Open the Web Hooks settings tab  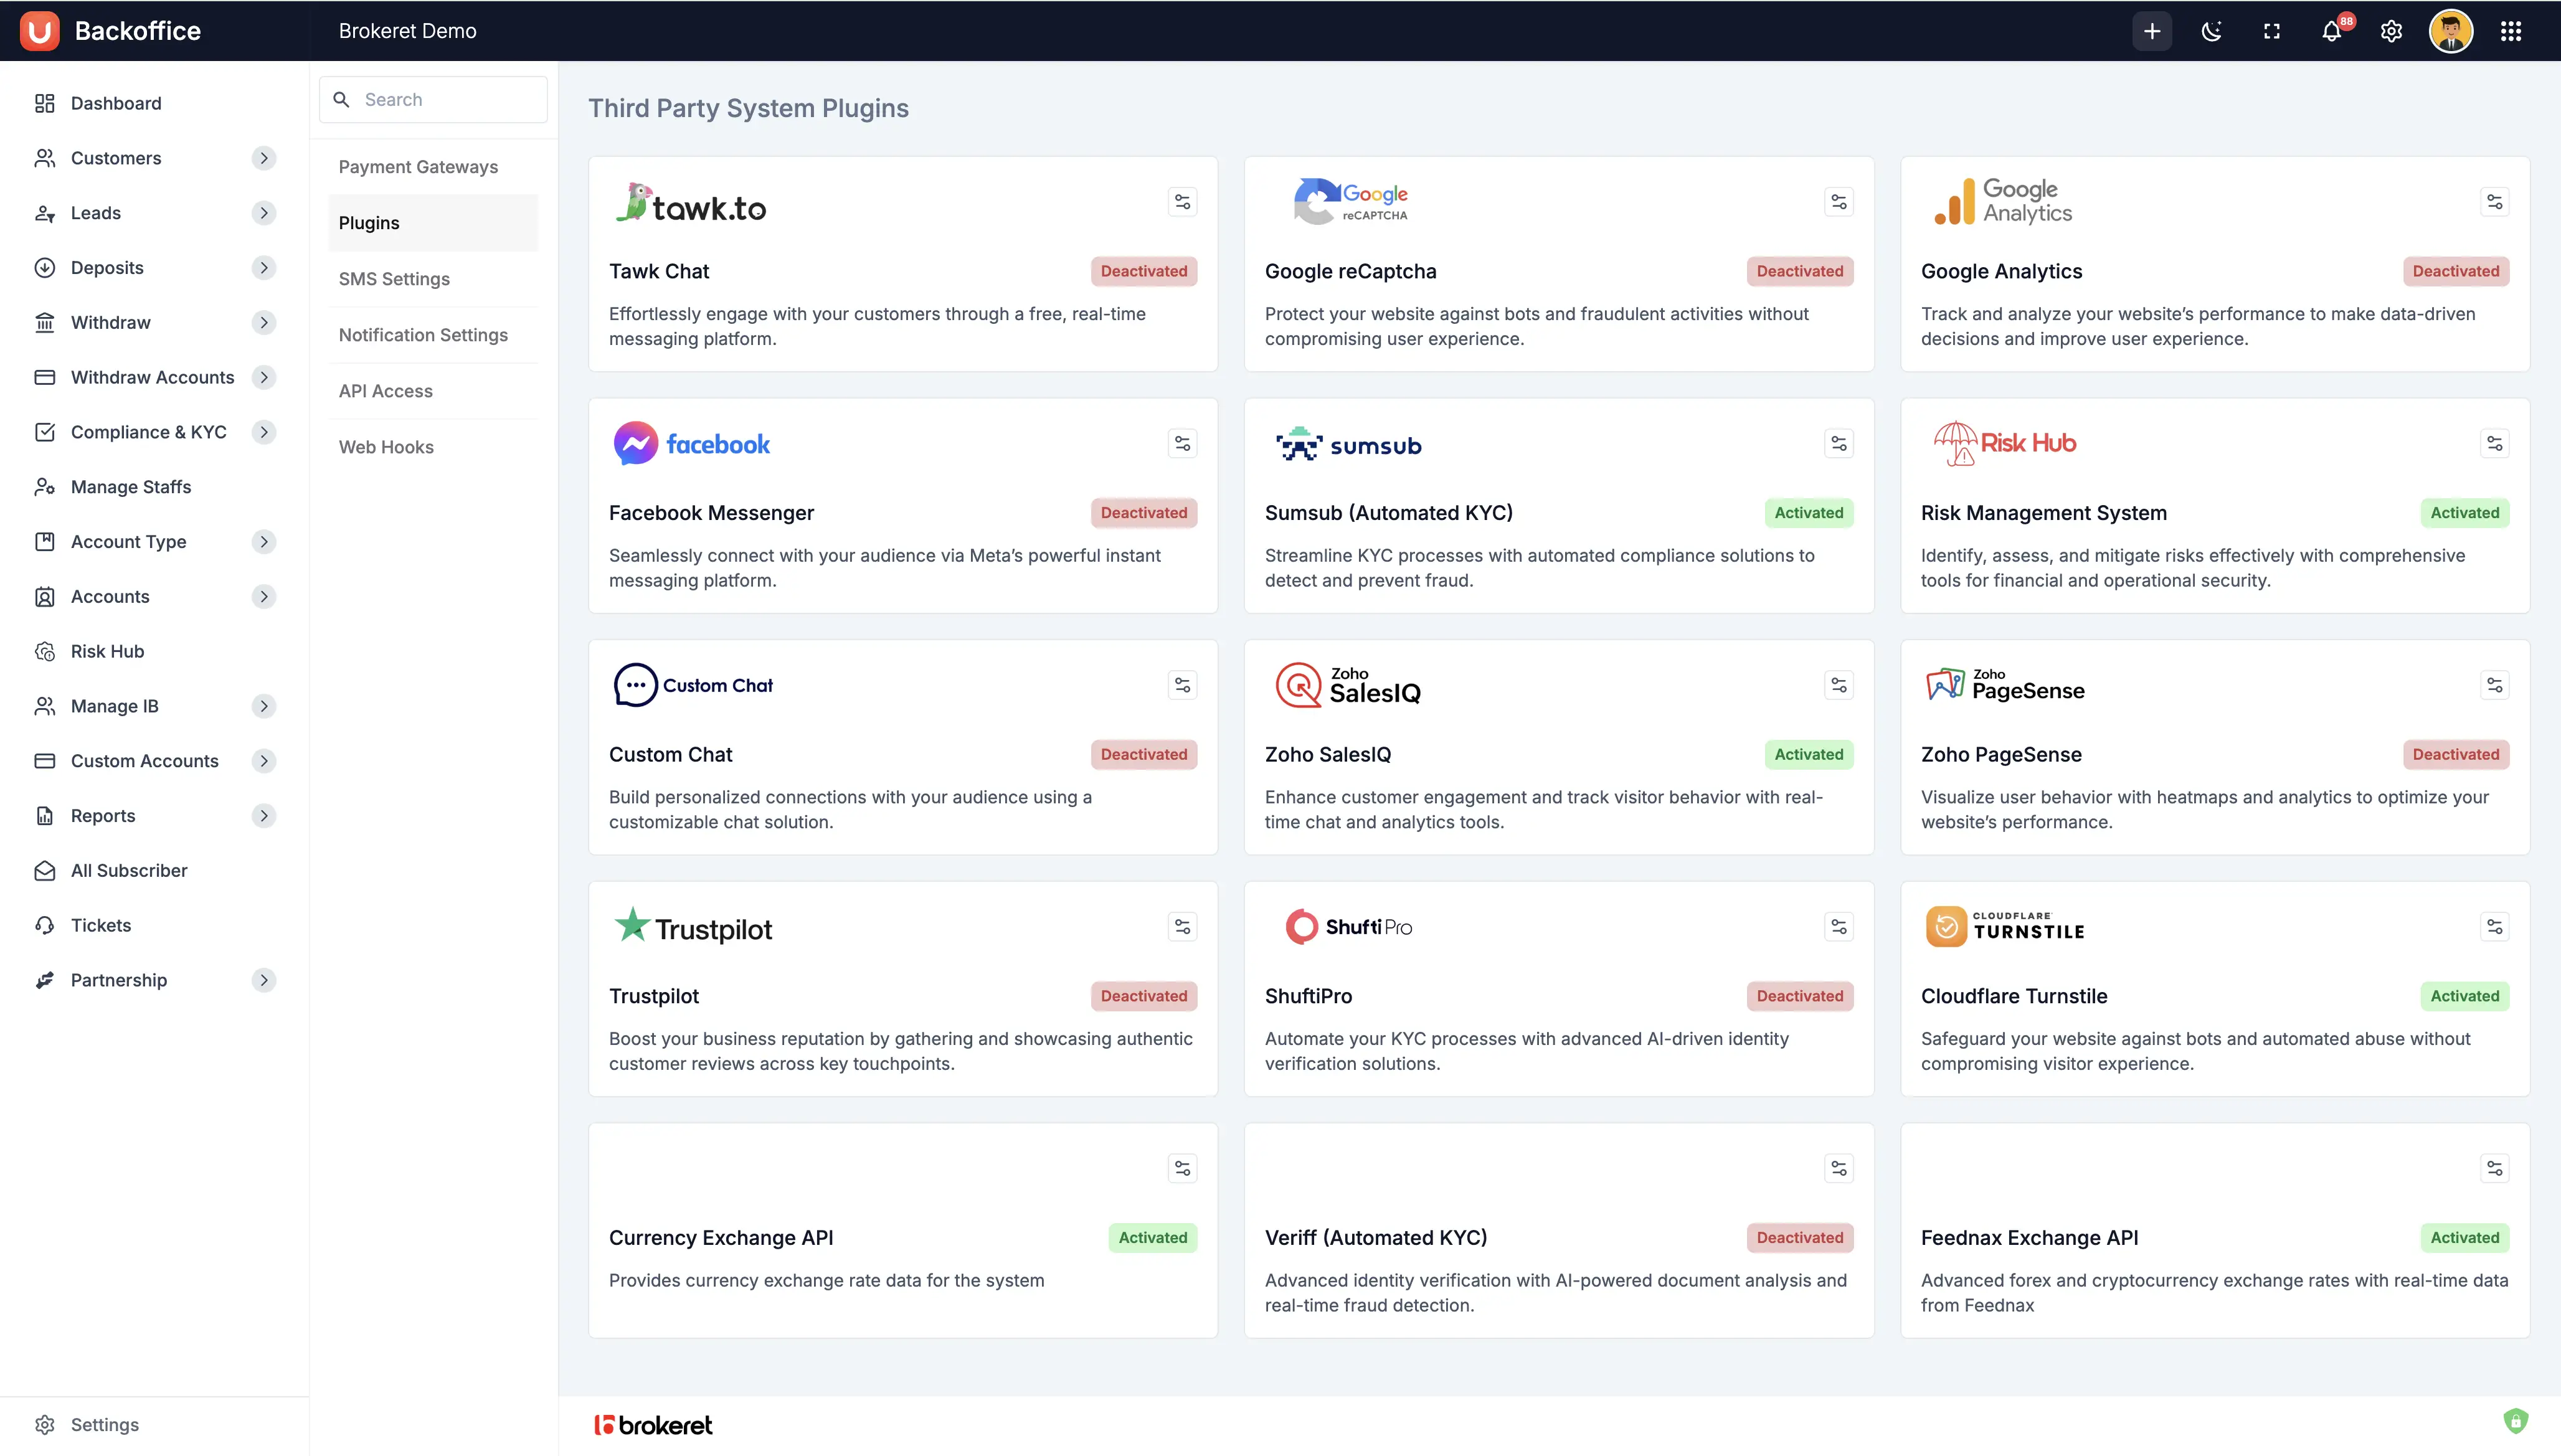386,447
